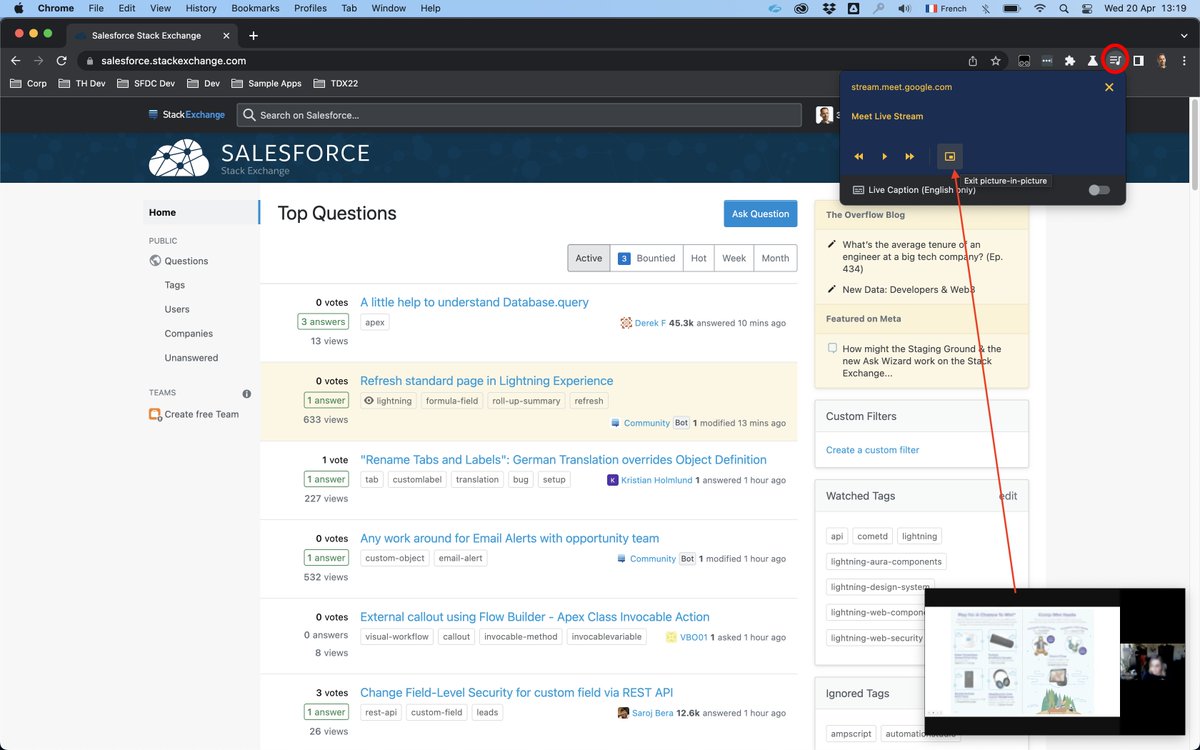Fast-forward the Meet Live Stream
The height and width of the screenshot is (750, 1200).
point(910,157)
